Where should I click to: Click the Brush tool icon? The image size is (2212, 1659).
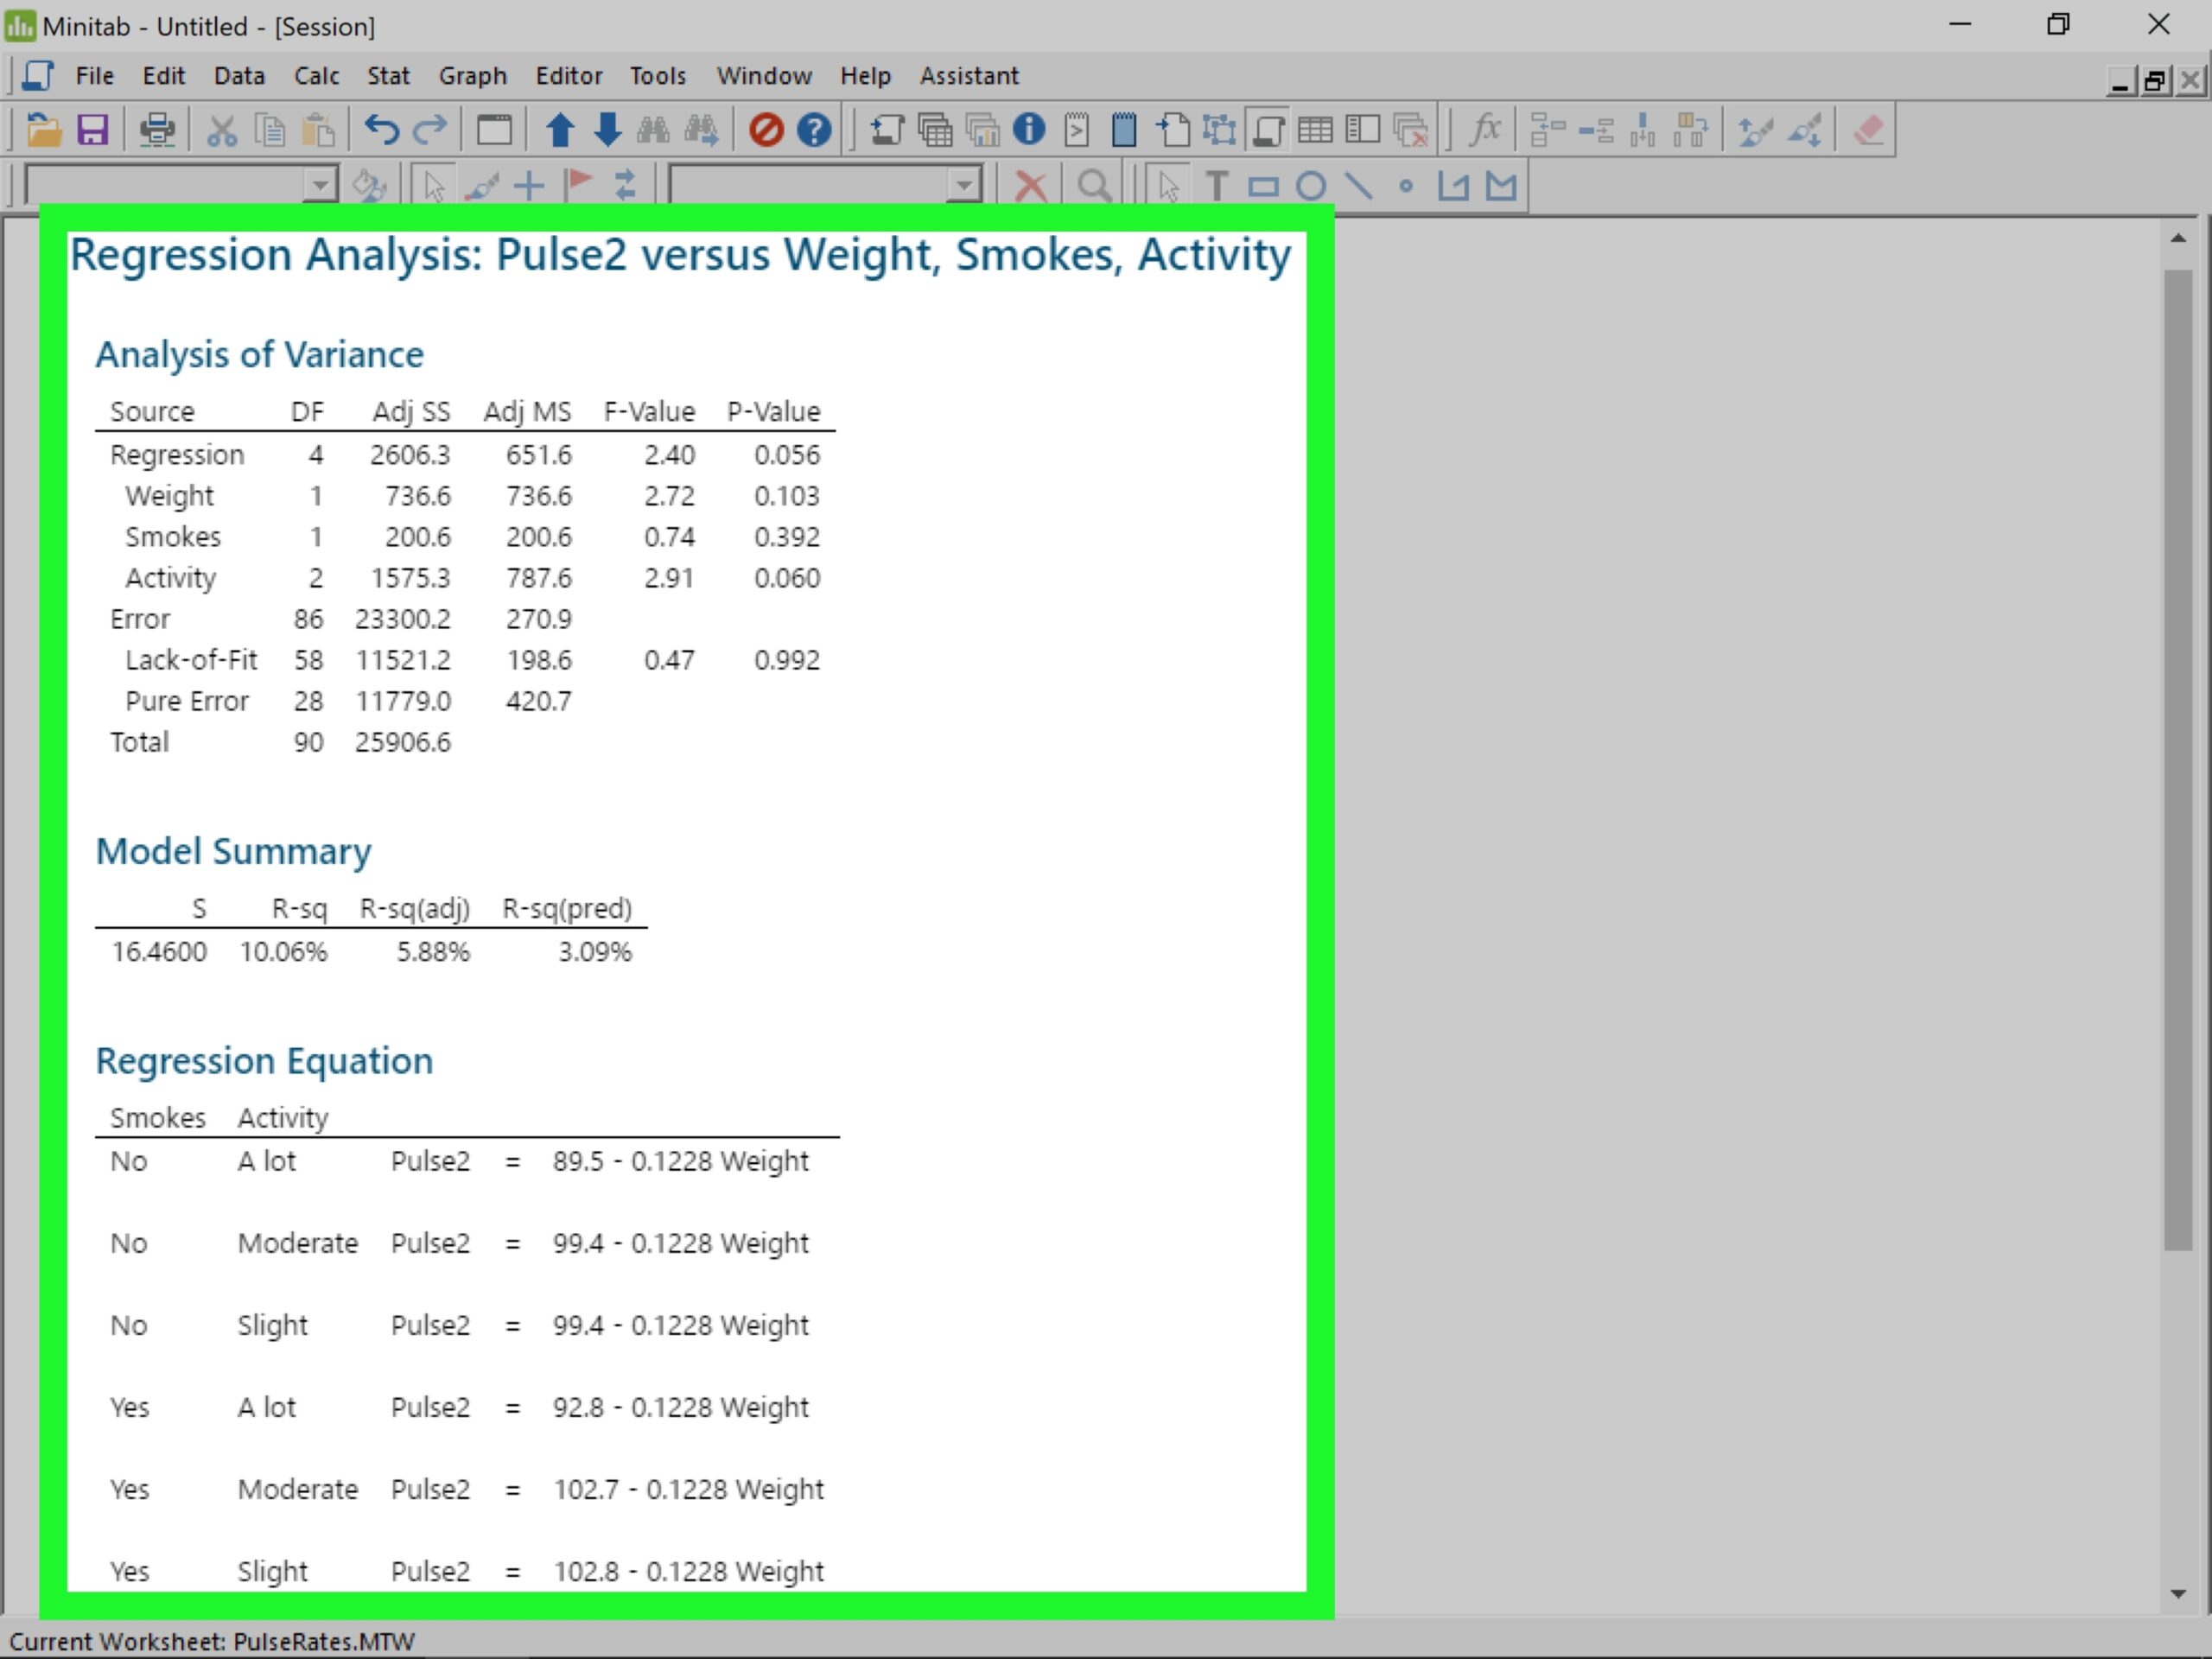(x=482, y=186)
